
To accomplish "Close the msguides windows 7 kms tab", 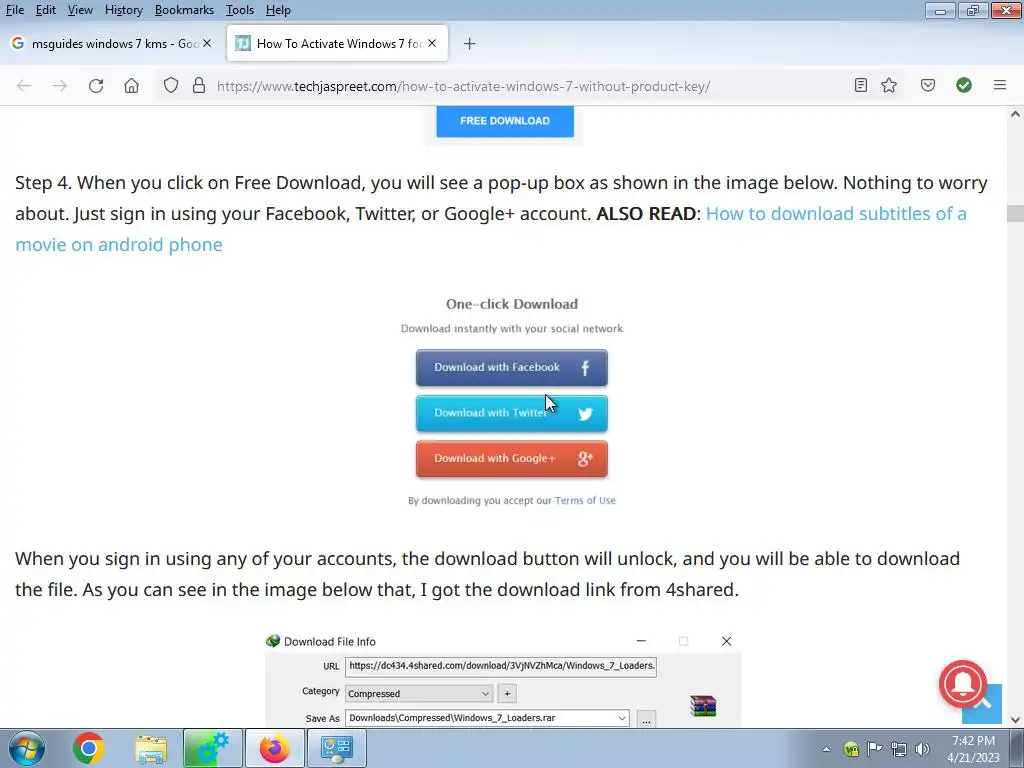I will tap(207, 43).
